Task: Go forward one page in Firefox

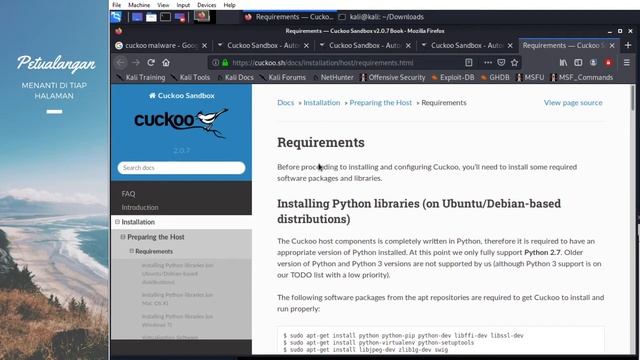Action: (136, 62)
